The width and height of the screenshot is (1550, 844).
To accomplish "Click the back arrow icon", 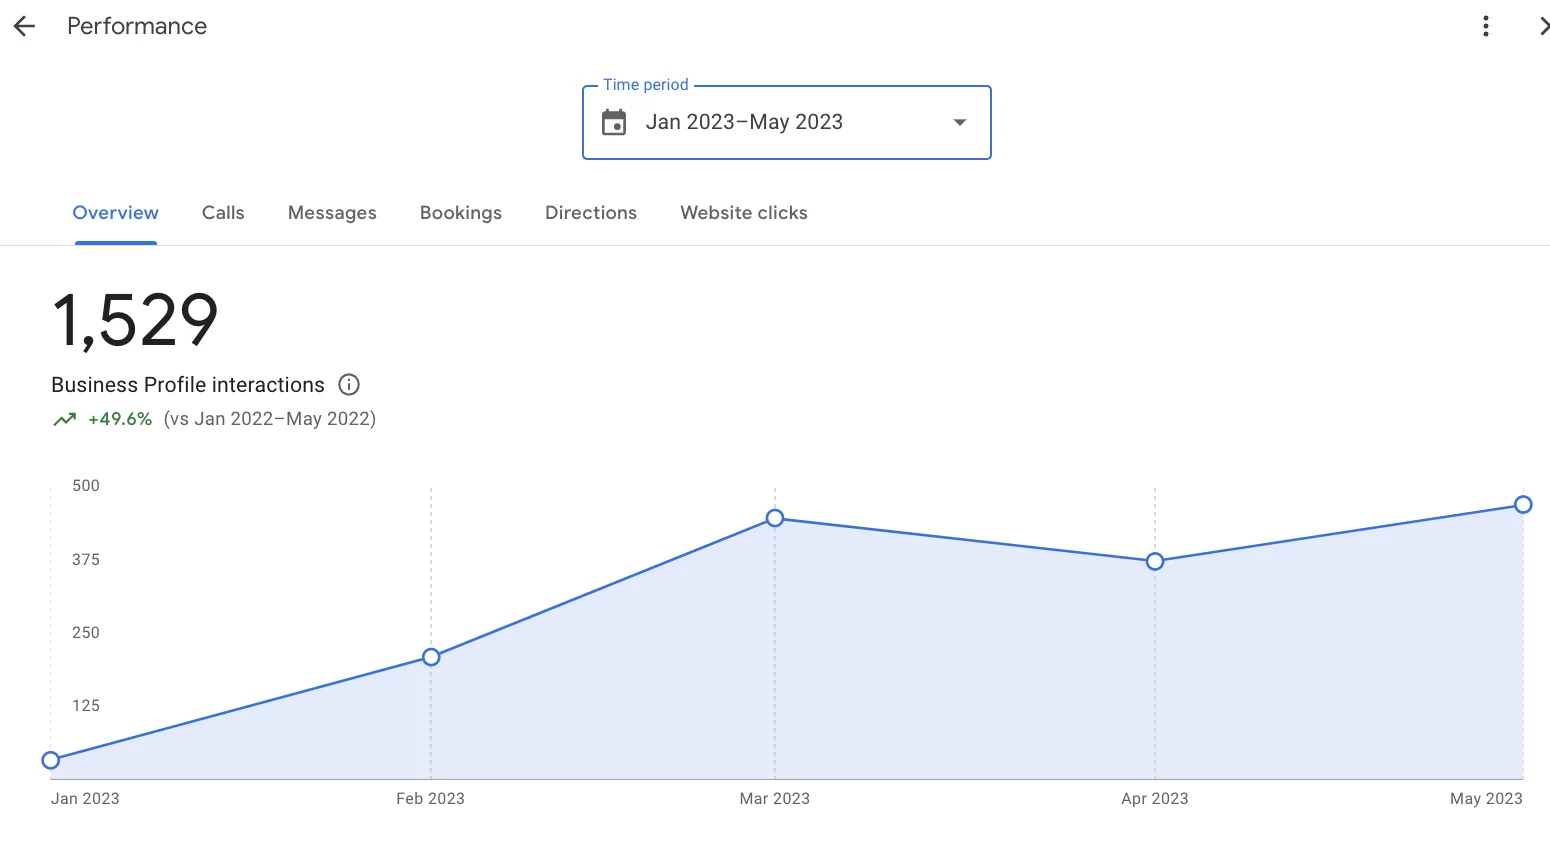I will (x=24, y=27).
